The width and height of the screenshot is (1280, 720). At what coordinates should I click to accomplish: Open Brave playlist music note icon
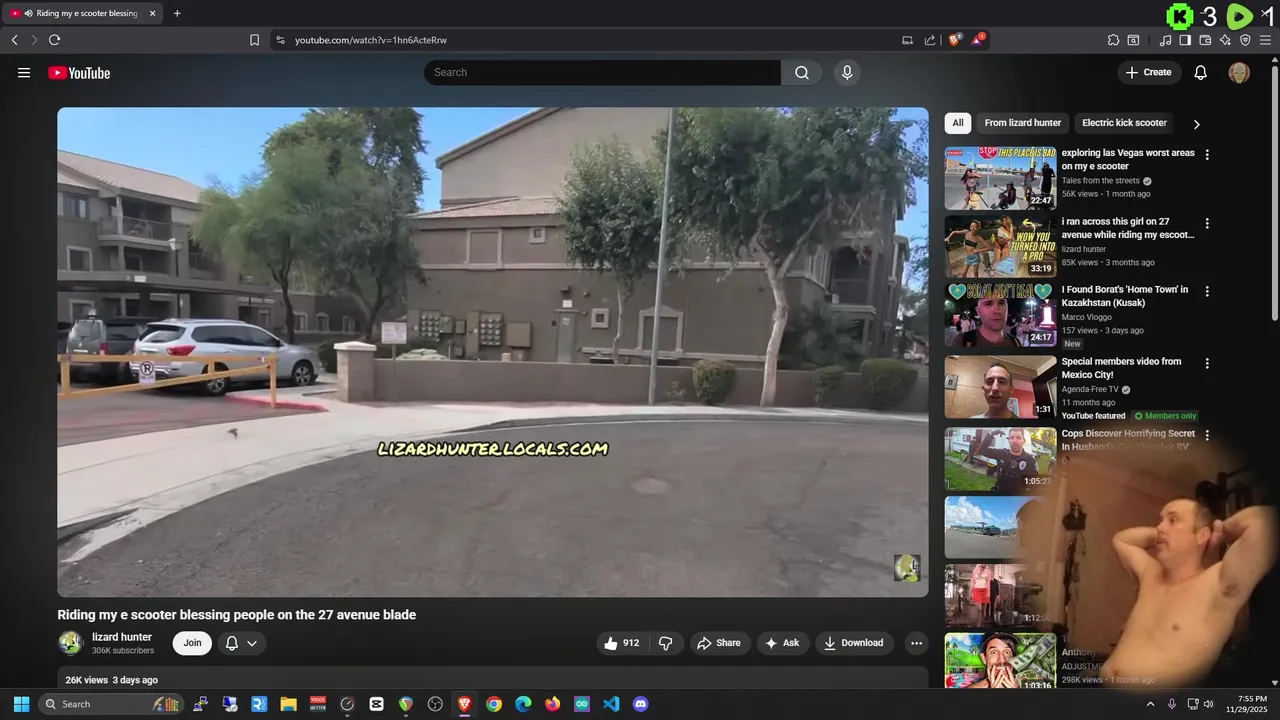[x=1165, y=40]
